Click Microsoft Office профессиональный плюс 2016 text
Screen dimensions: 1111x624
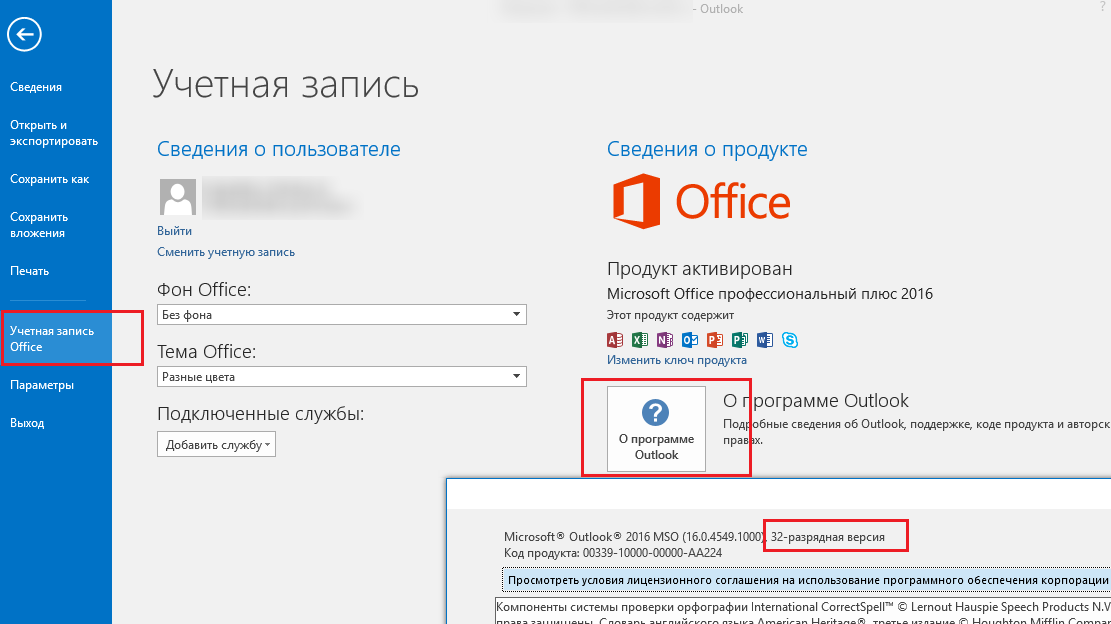point(770,294)
